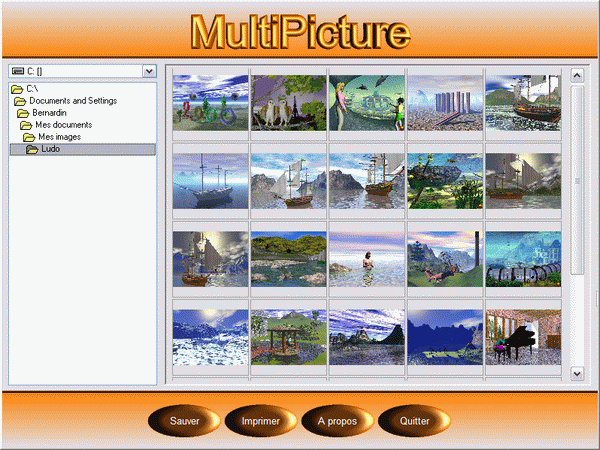The image size is (600, 450).
Task: Select the snowy mountains with sun thumbnail
Action: [x=210, y=337]
